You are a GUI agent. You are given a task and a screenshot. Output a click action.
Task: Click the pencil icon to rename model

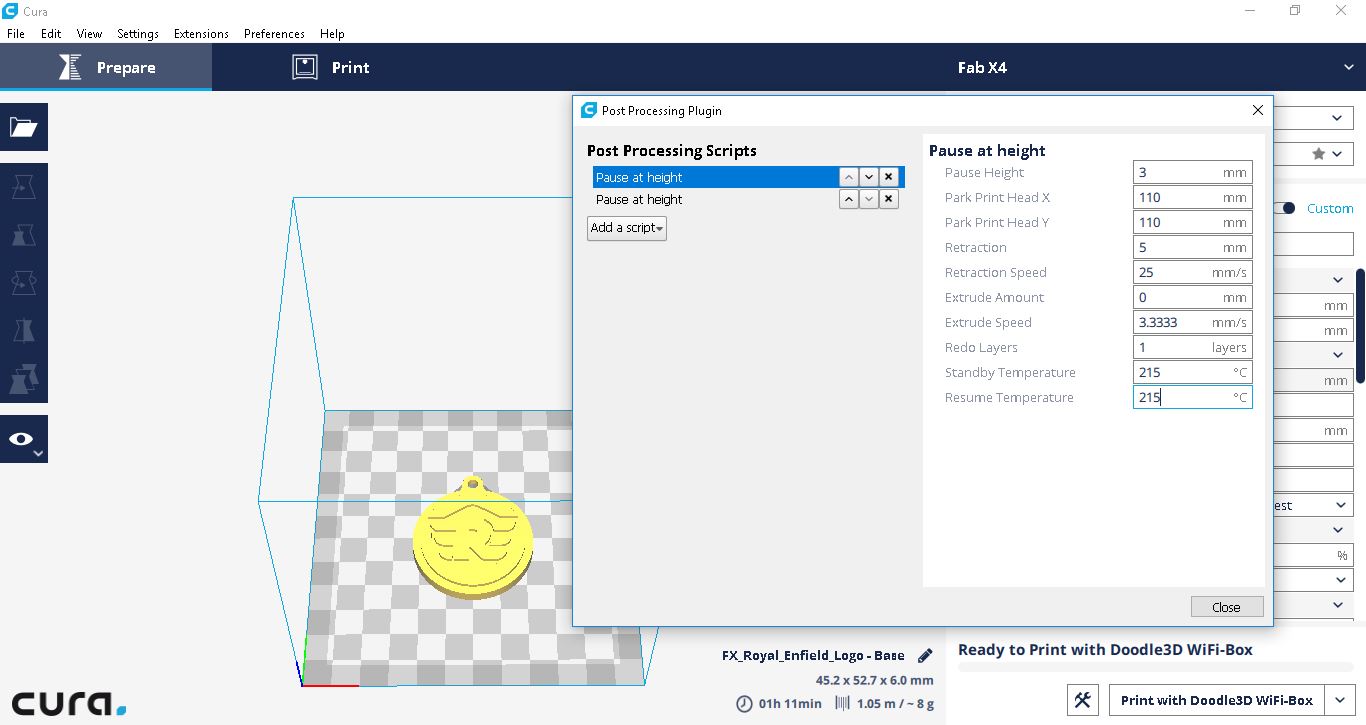925,656
